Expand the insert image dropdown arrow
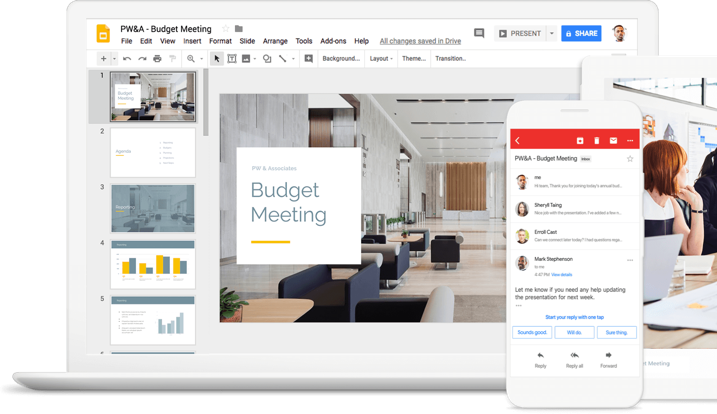Image resolution: width=717 pixels, height=414 pixels. coord(255,59)
